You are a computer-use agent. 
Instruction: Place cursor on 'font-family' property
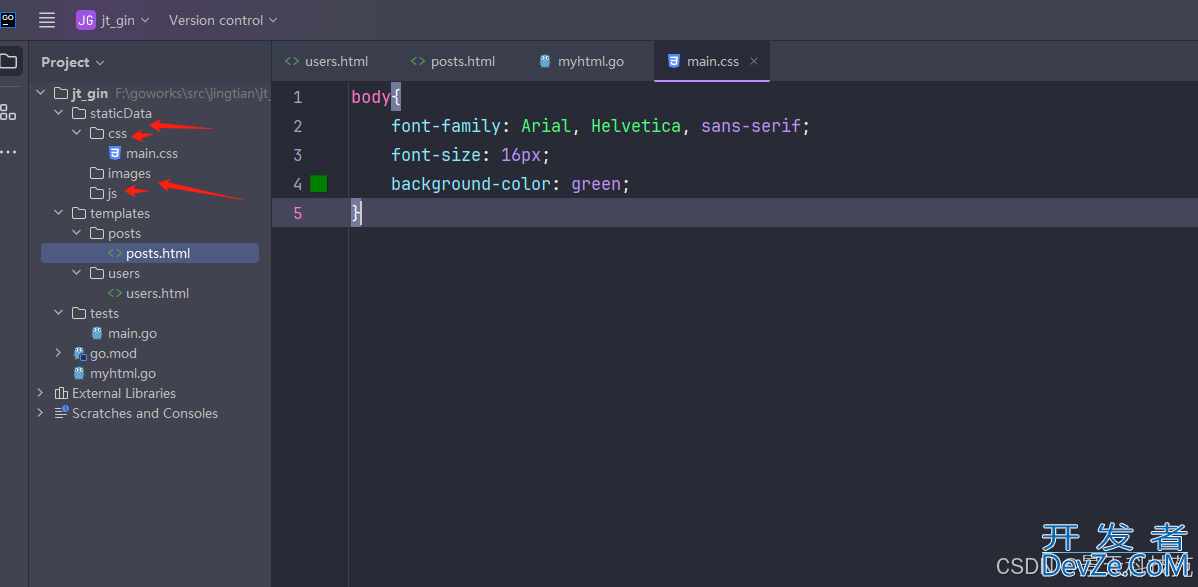(x=445, y=126)
